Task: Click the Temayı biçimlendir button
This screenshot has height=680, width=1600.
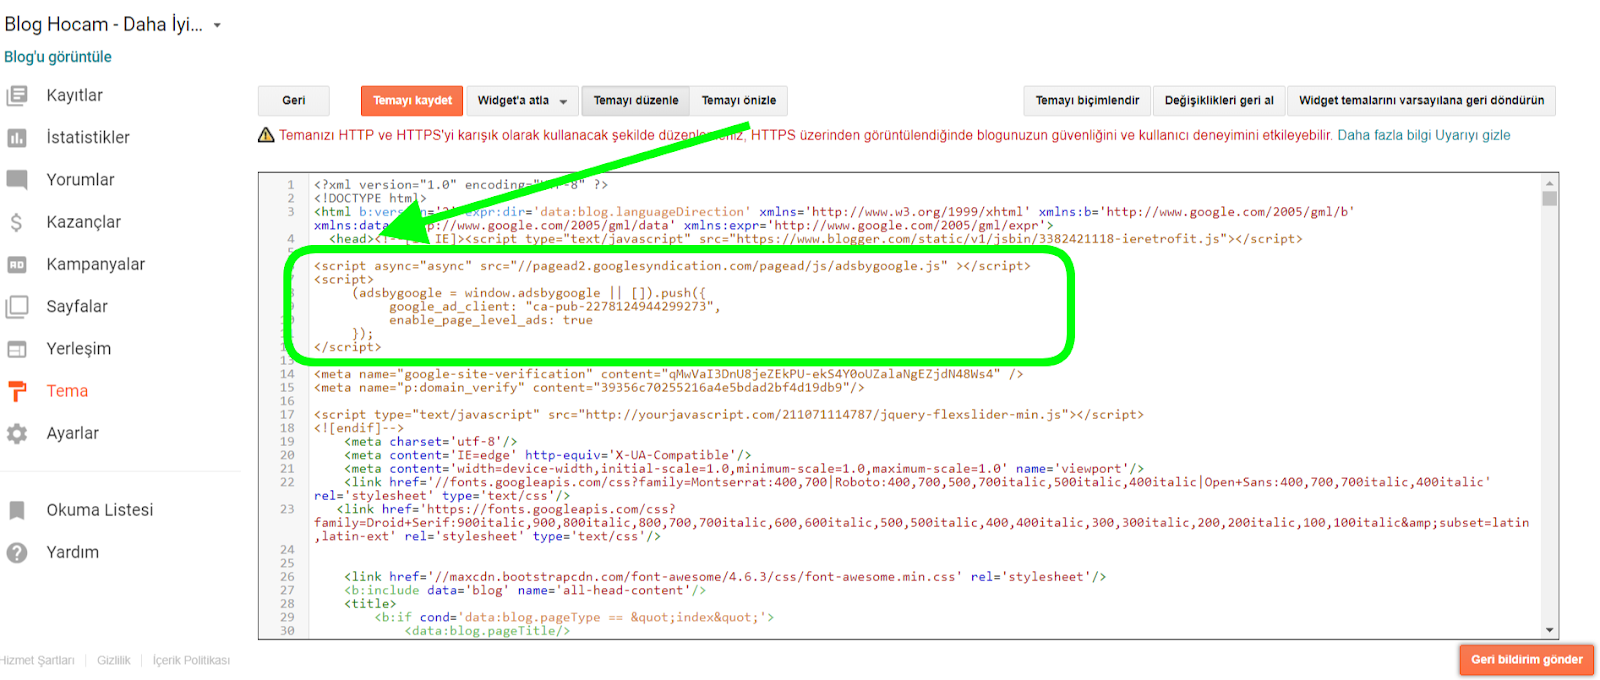Action: (1087, 100)
